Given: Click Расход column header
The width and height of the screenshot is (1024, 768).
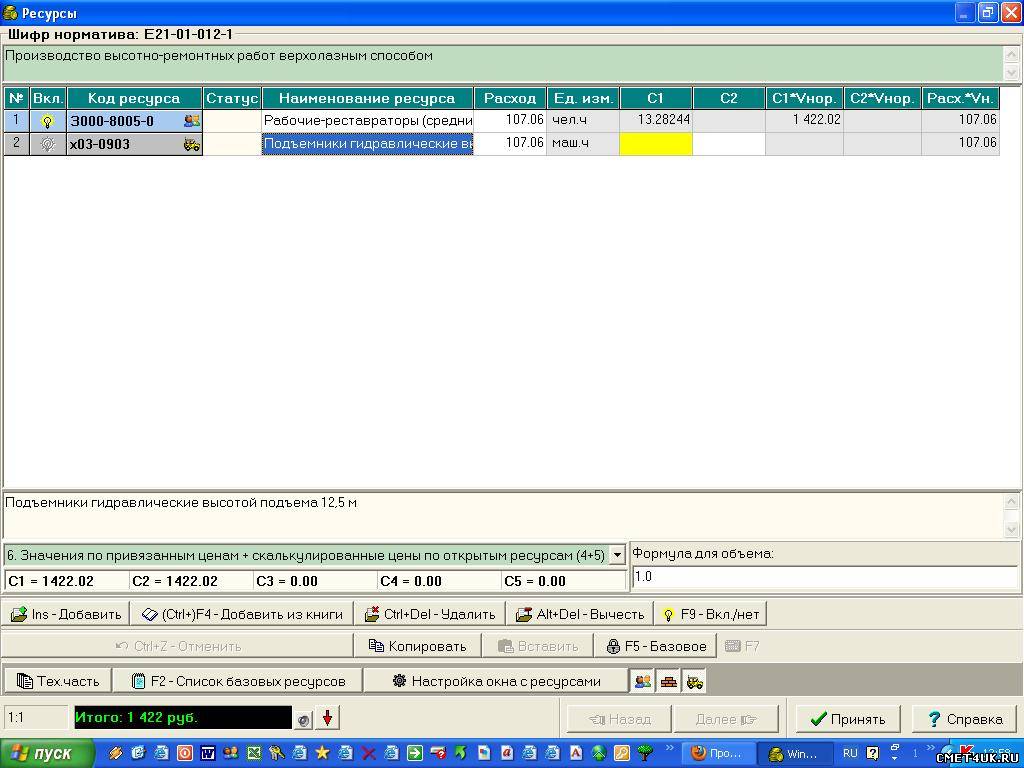Looking at the screenshot, I should [x=510, y=99].
